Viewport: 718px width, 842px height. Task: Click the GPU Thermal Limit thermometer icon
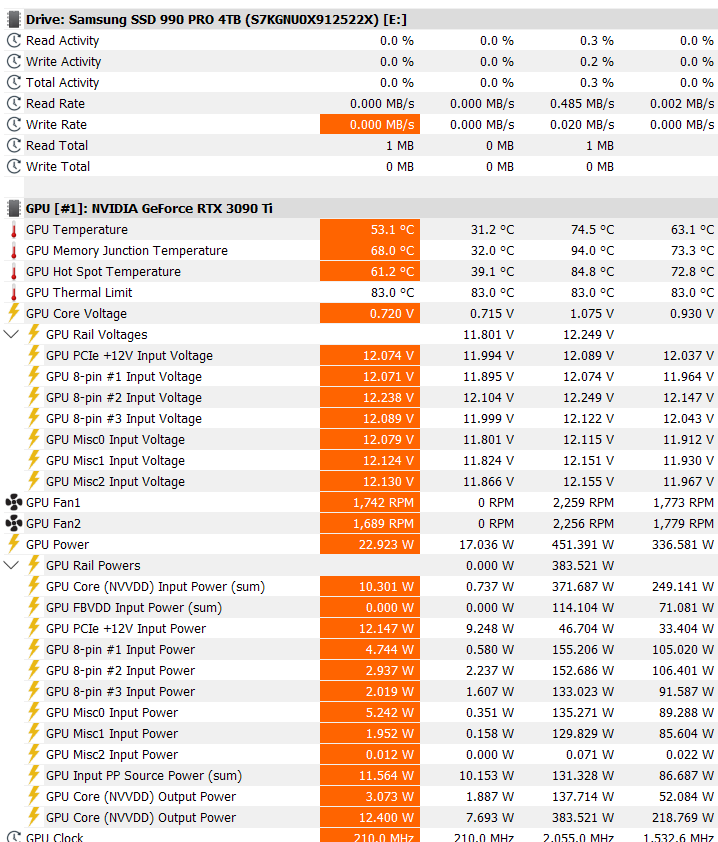pyautogui.click(x=13, y=293)
